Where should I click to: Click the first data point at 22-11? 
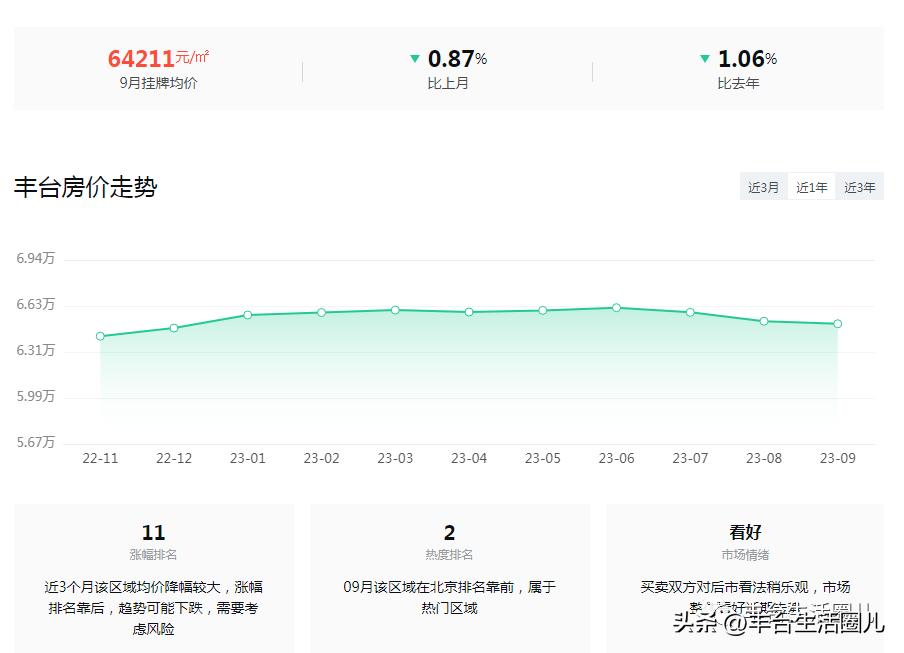pyautogui.click(x=99, y=336)
